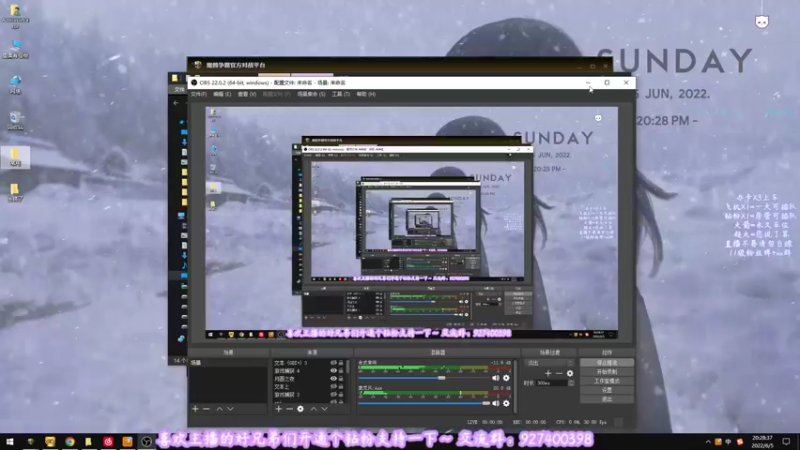
Task: Move source down in the sources list
Action: point(324,409)
